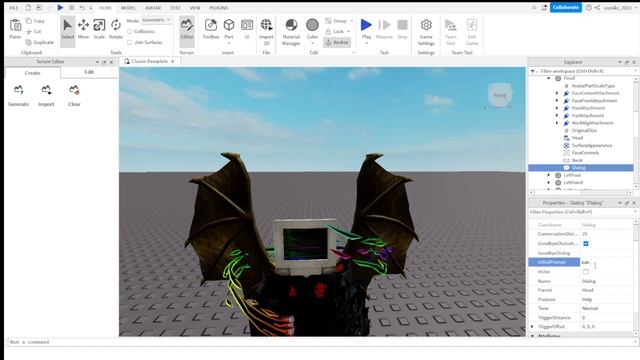Open the Edit tab in Terrain Editor
Screen dimensions: 640x360
[89, 72]
